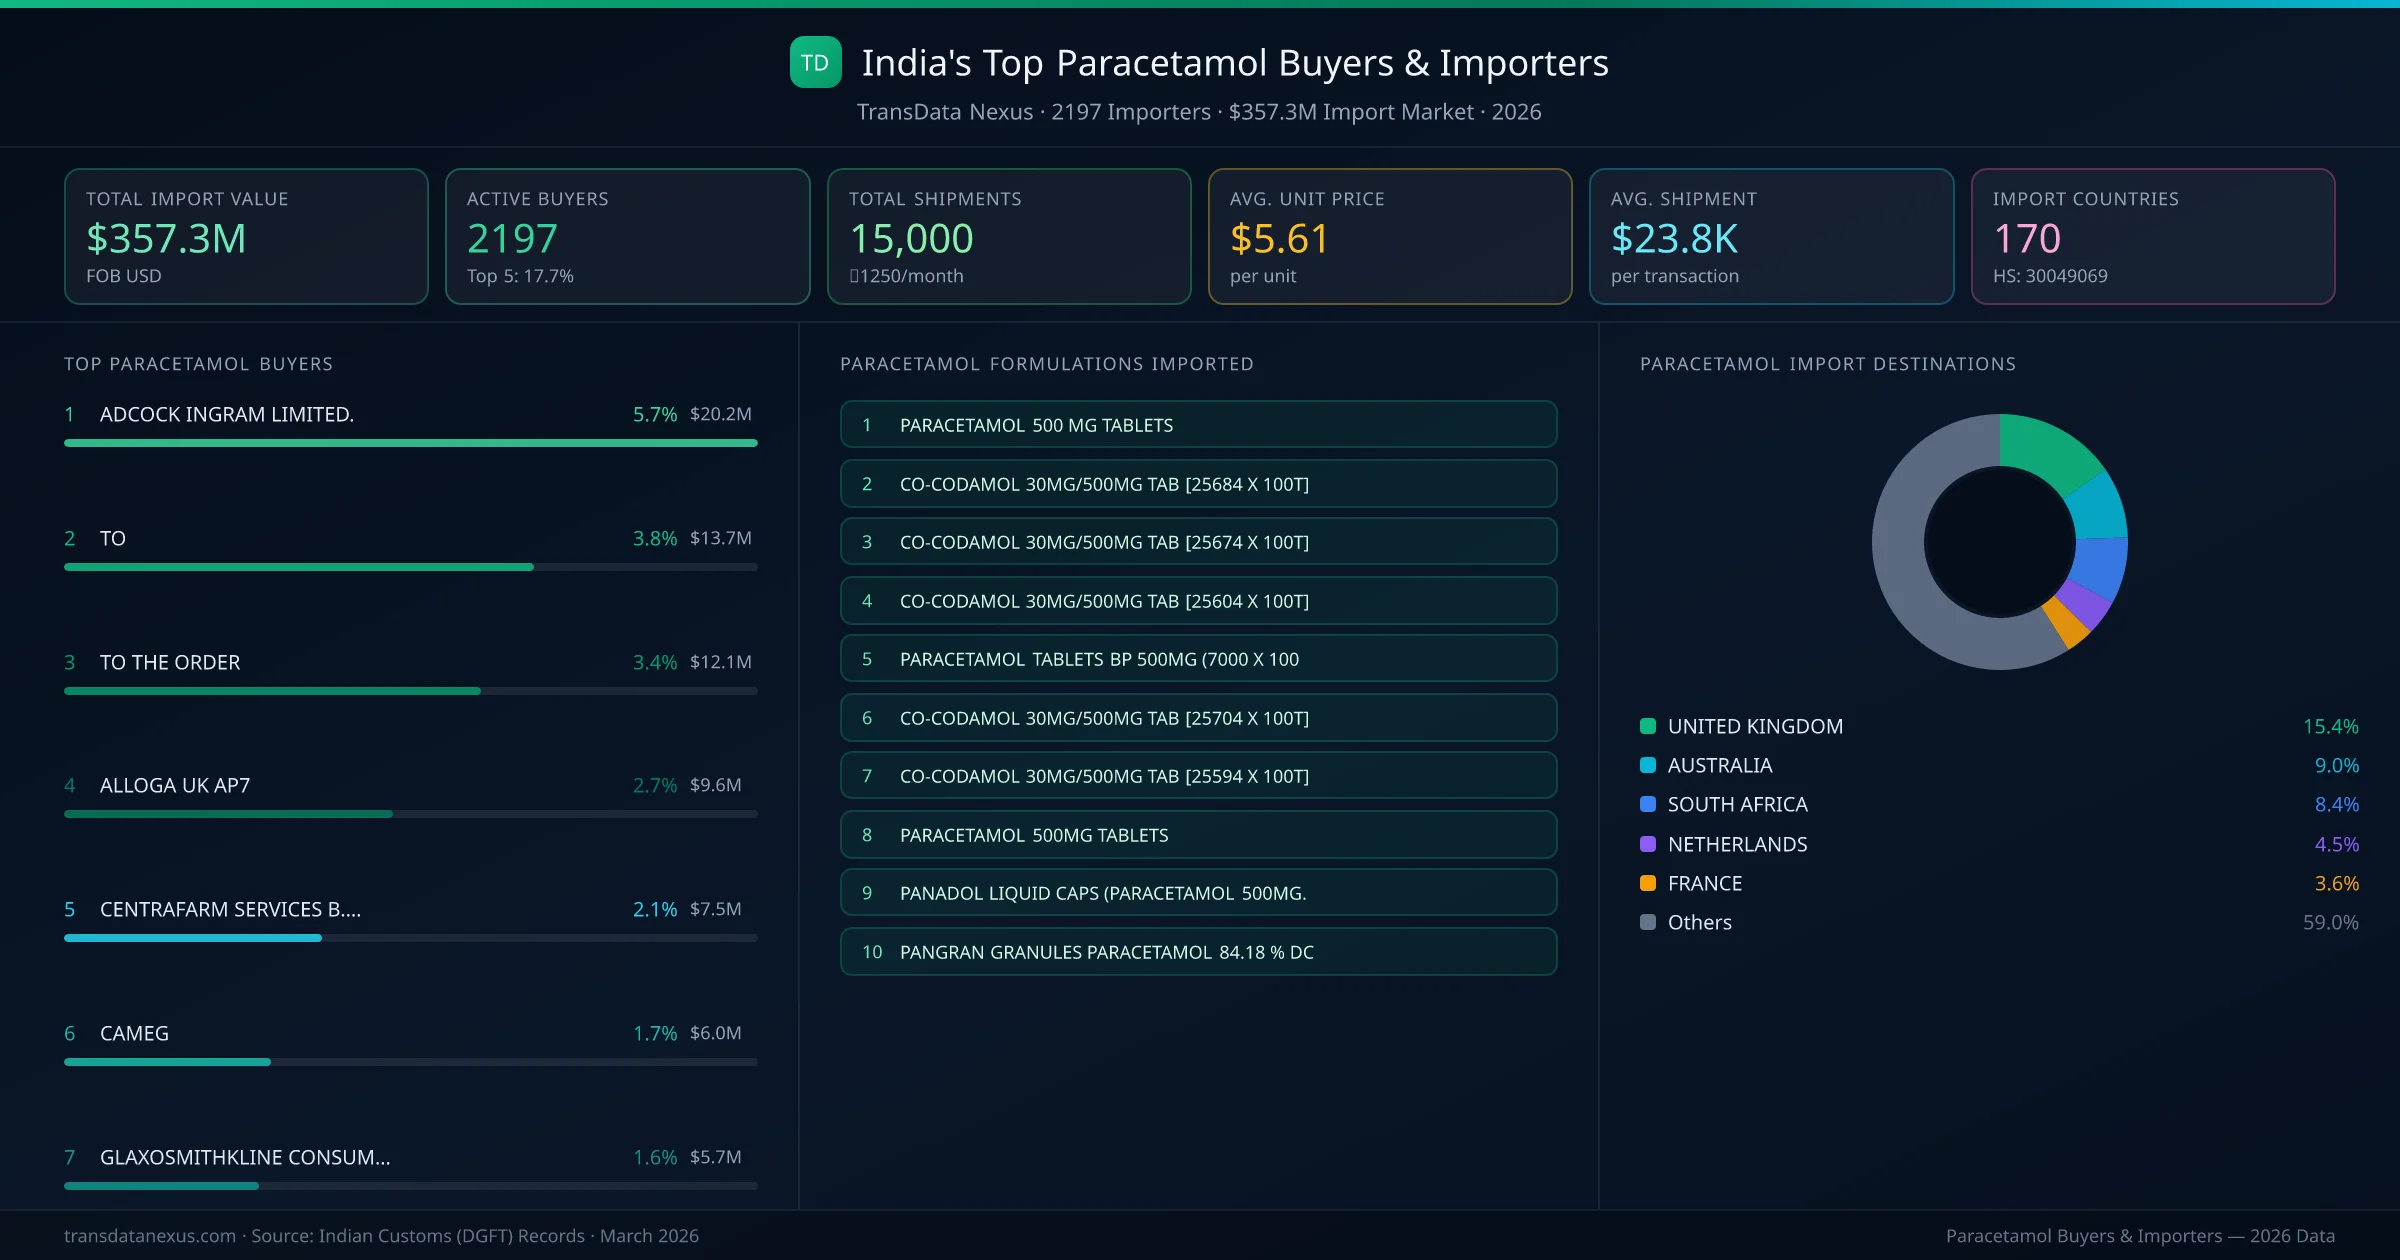Toggle the UNITED KINGDOM legend entry

pyautogui.click(x=1755, y=726)
